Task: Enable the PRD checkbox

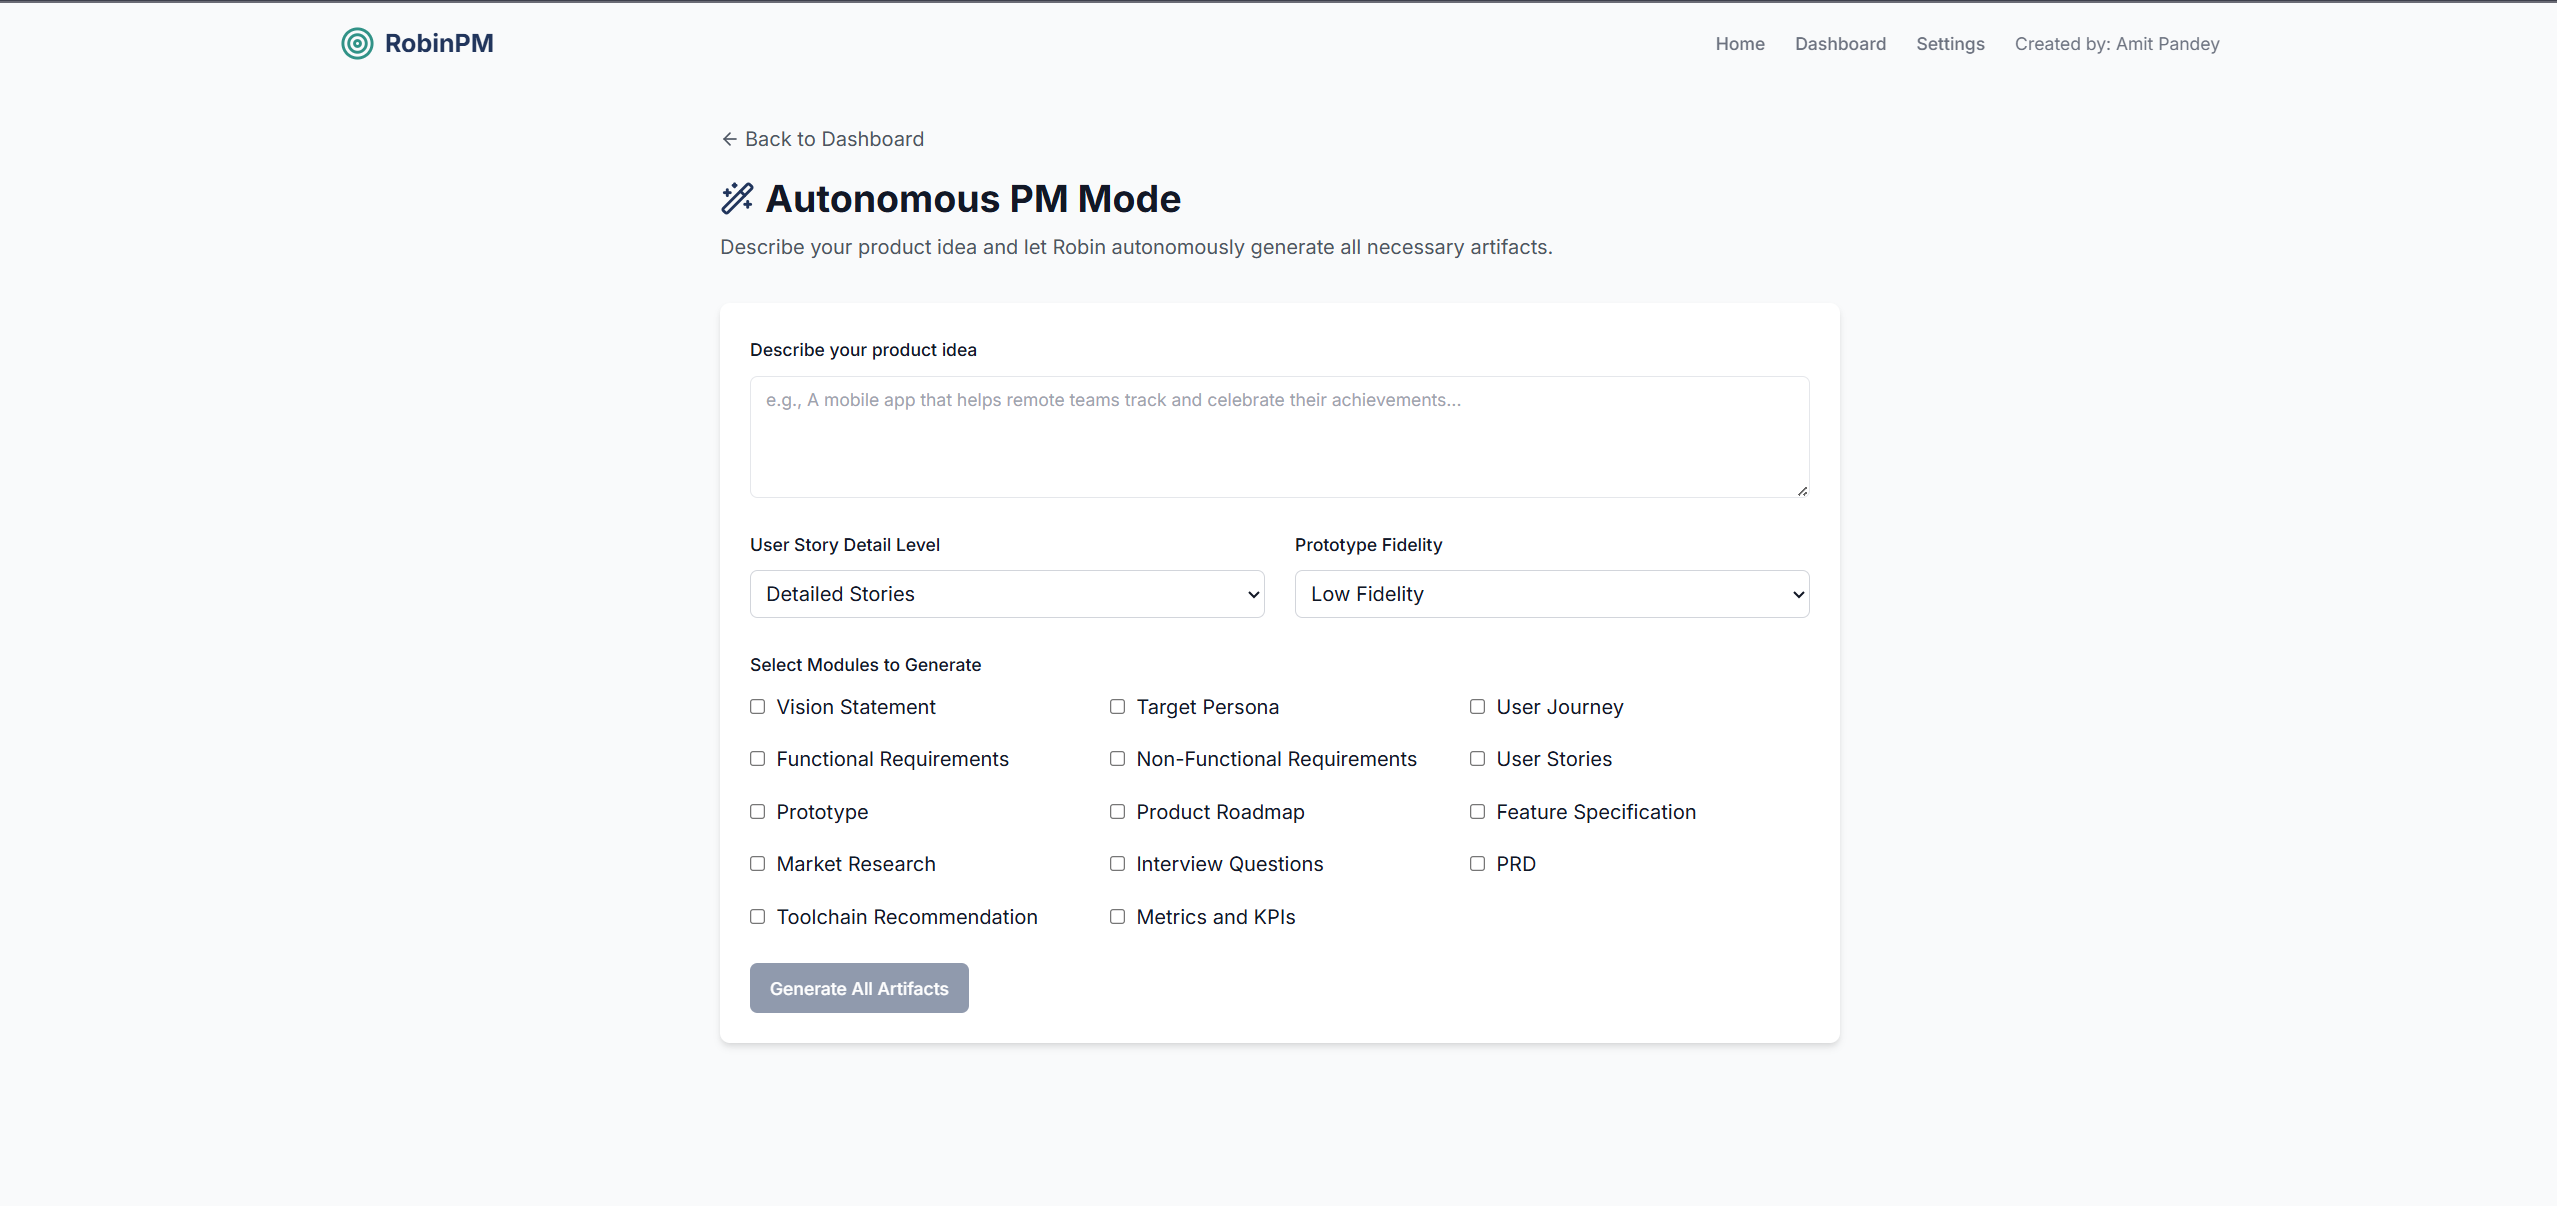Action: pyautogui.click(x=1477, y=864)
